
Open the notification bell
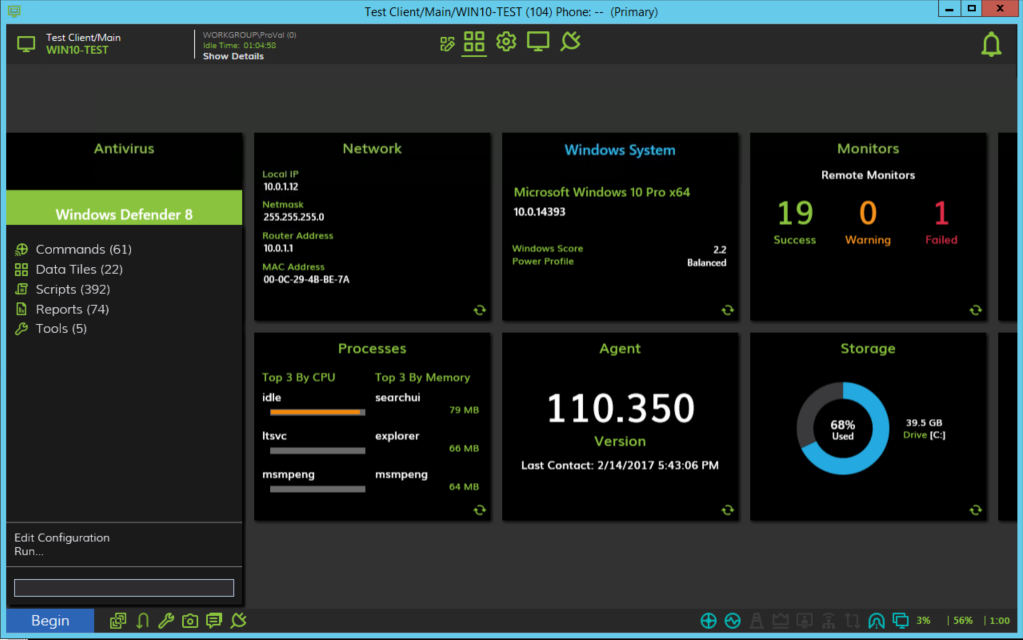click(x=990, y=44)
